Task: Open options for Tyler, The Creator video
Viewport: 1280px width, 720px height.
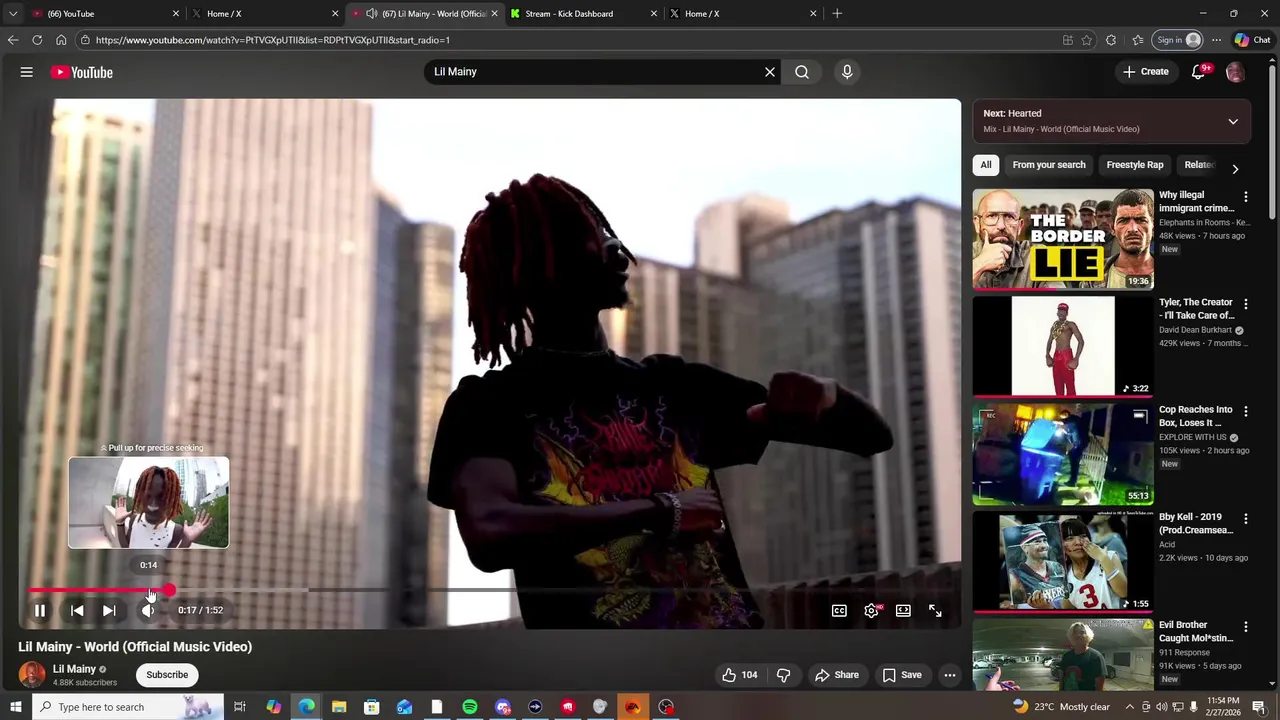Action: [x=1245, y=304]
